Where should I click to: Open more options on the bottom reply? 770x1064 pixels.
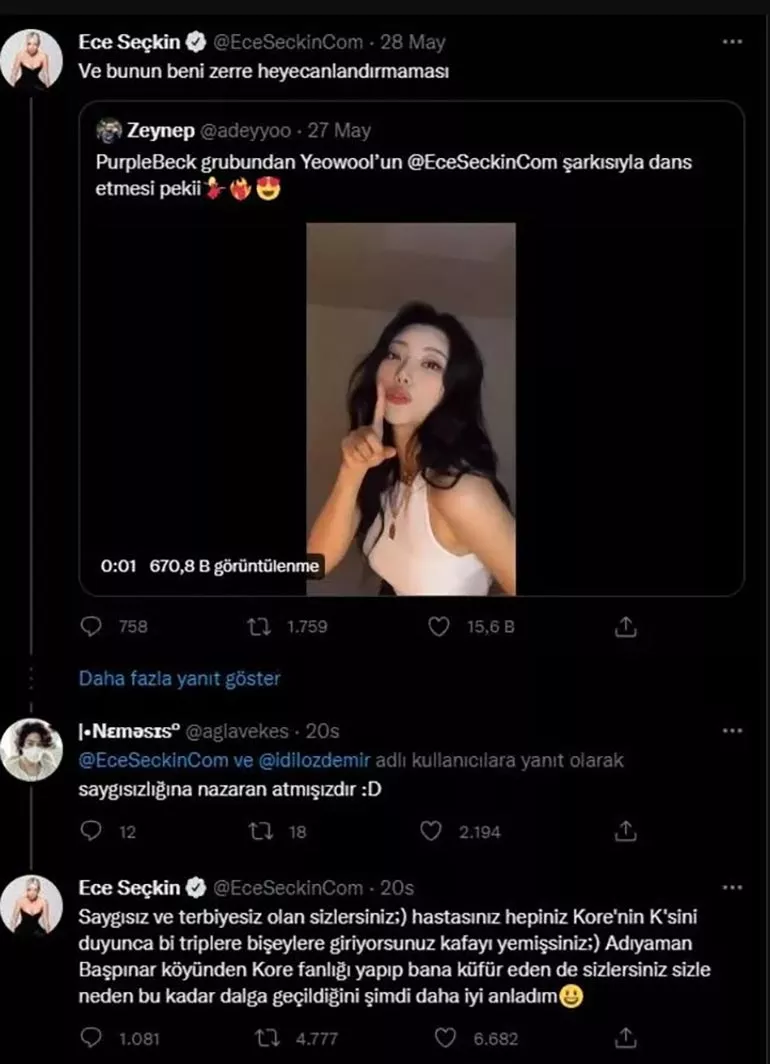pos(732,887)
